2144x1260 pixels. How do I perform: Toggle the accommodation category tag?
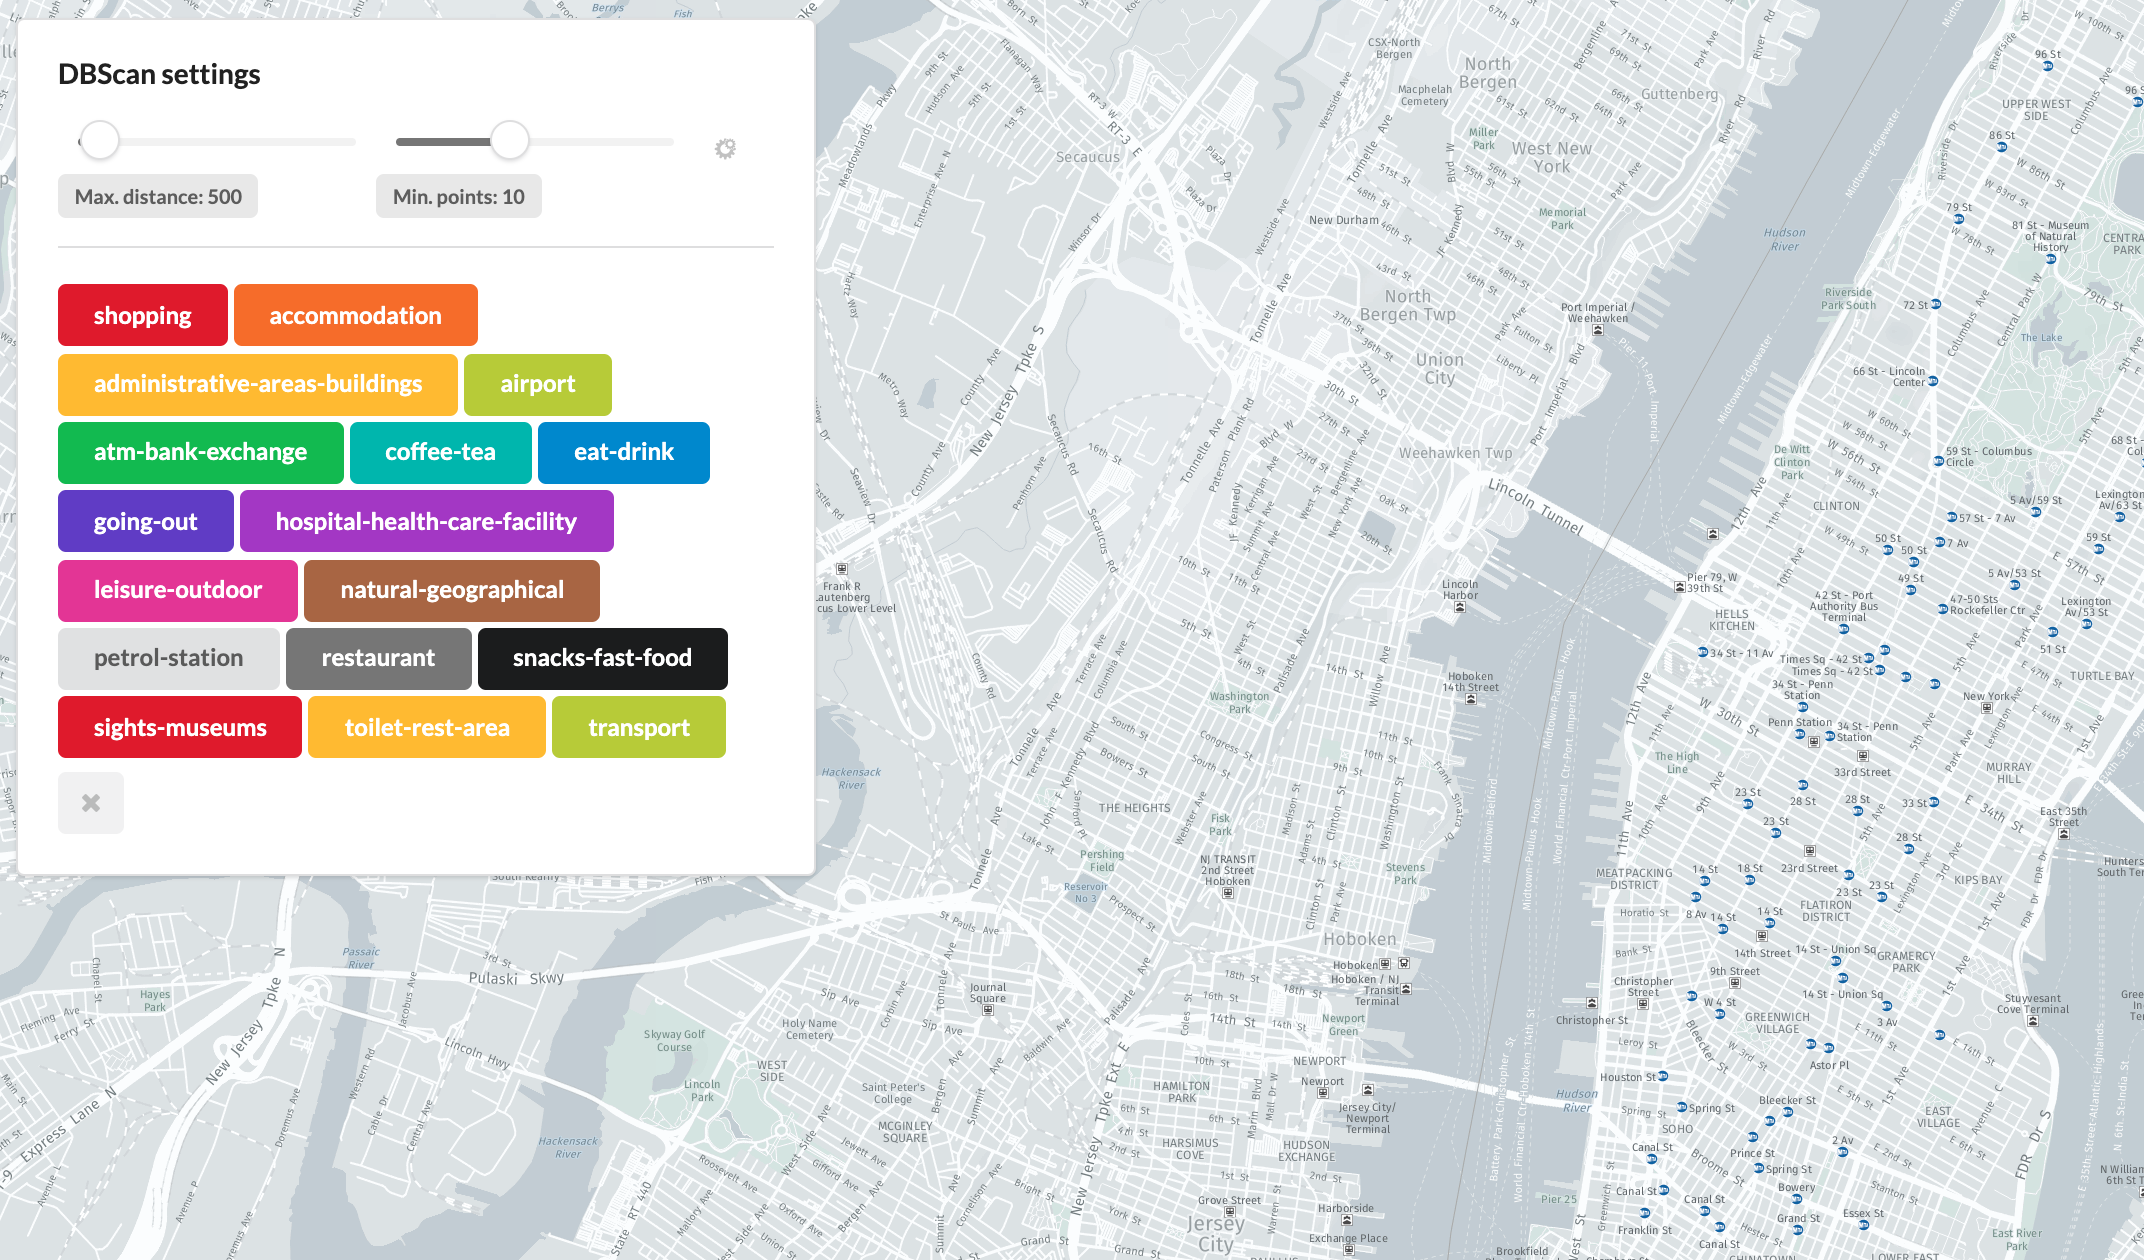tap(355, 316)
